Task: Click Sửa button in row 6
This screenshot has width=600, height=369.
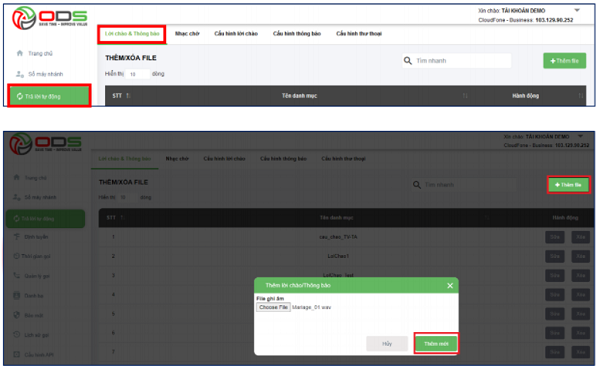Action: click(x=555, y=333)
